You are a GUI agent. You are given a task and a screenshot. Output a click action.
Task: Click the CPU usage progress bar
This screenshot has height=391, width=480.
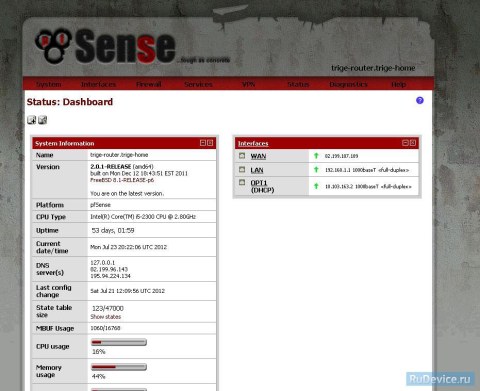119,342
